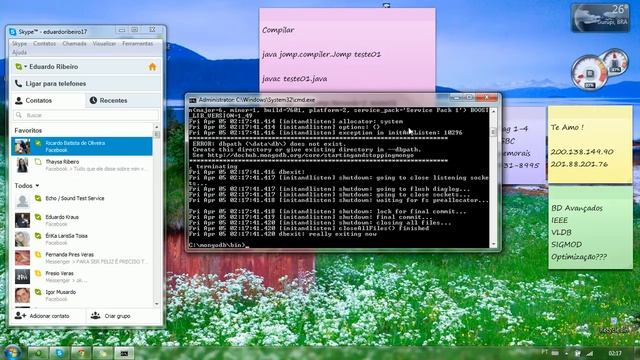640x360 pixels.
Task: Click the Skype icon in the taskbar
Action: [x=60, y=353]
